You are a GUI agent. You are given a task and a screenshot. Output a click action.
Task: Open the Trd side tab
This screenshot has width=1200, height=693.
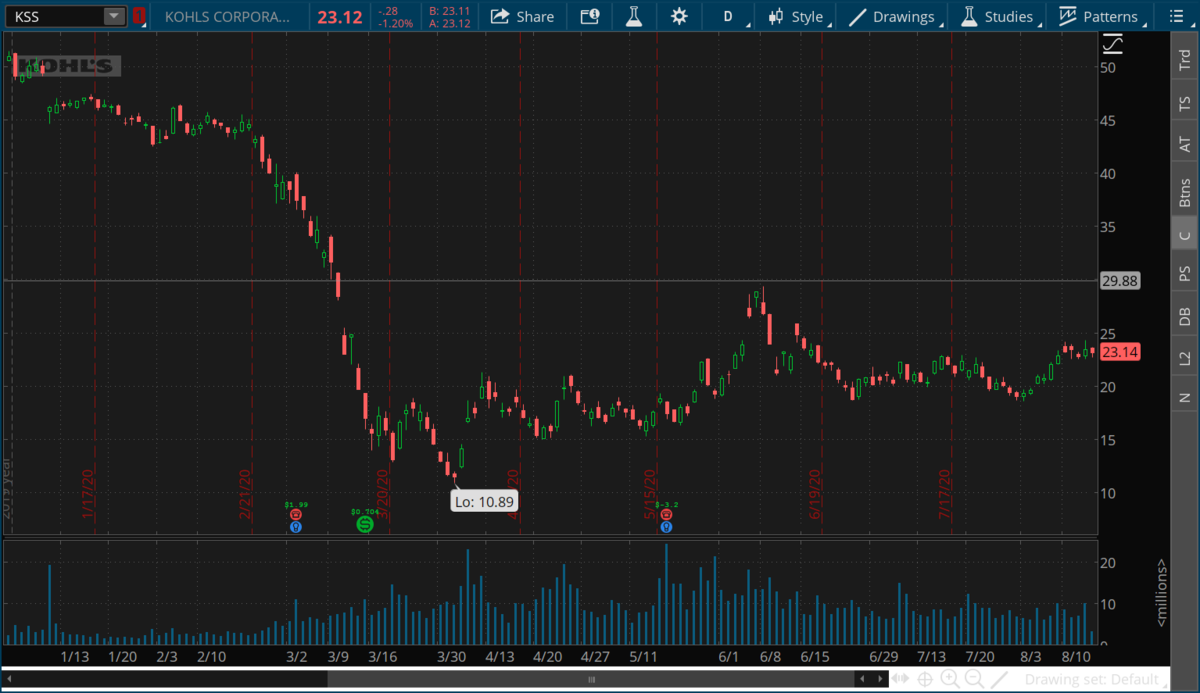click(x=1185, y=61)
